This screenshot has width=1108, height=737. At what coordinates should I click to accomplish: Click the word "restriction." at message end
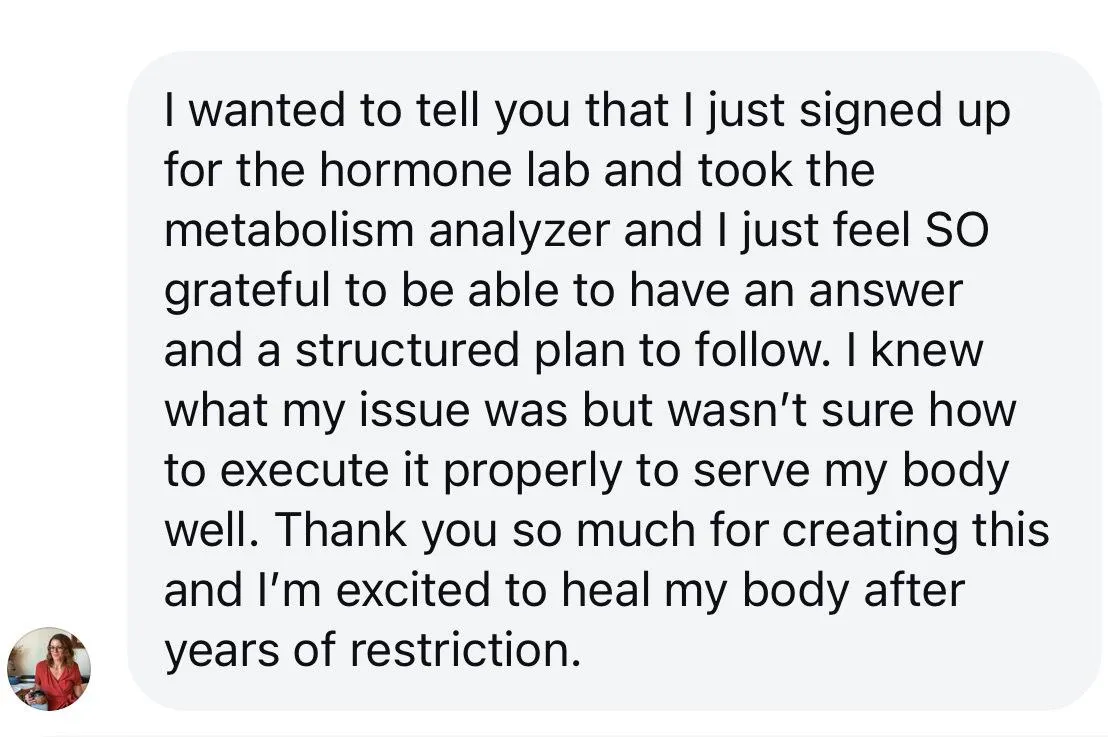[465, 650]
